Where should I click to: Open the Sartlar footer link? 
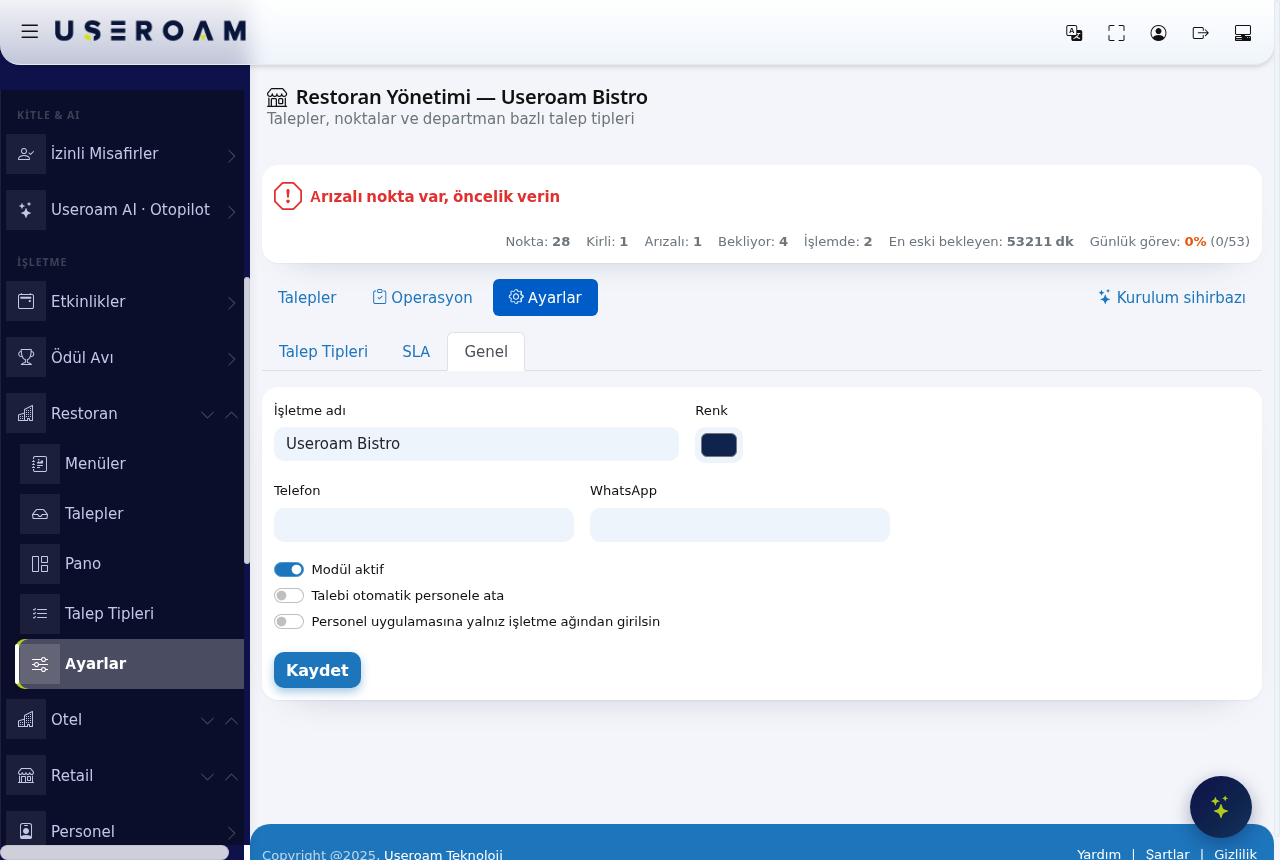point(1167,854)
